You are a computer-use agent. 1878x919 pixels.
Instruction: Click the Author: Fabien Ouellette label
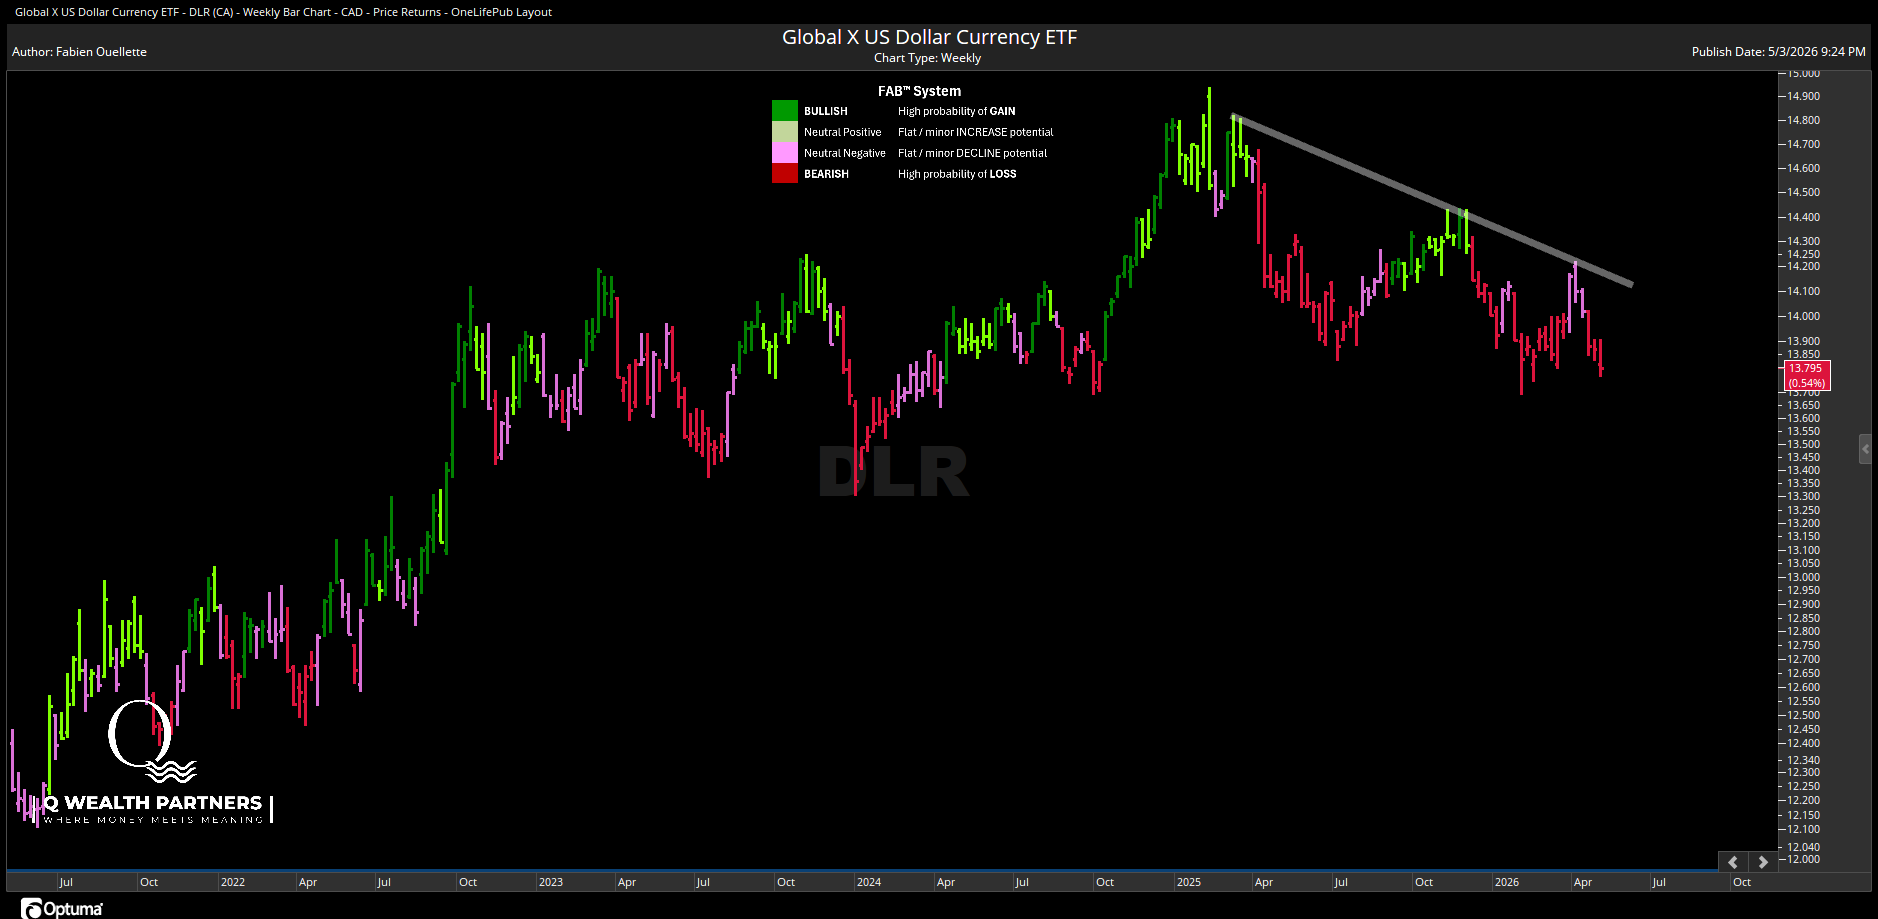pyautogui.click(x=79, y=52)
